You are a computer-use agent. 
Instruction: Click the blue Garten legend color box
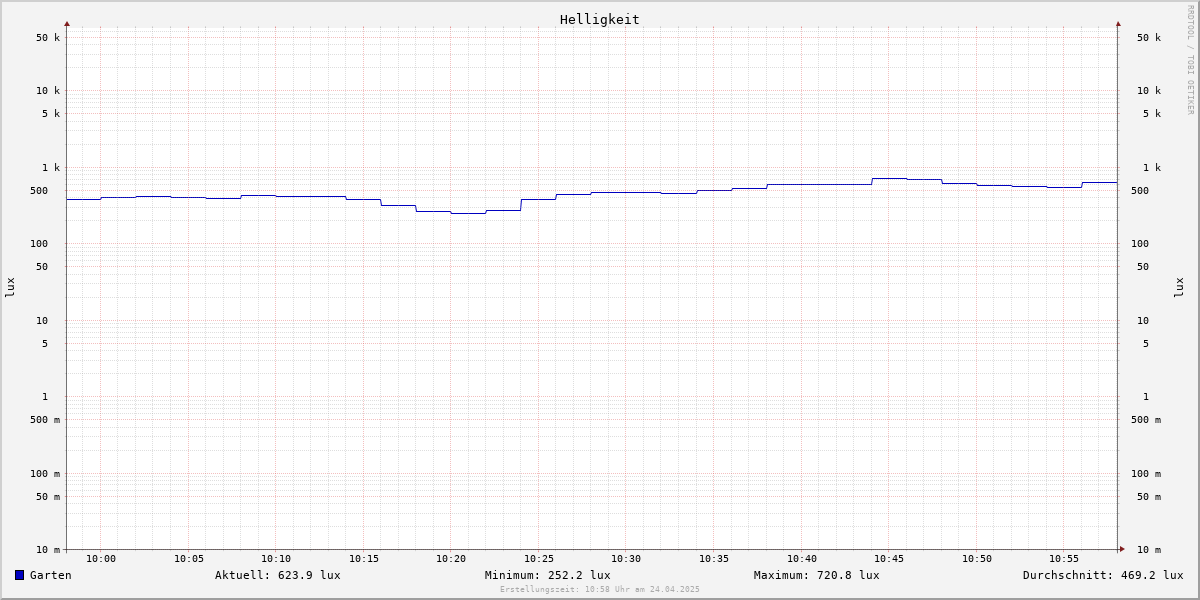pos(19,575)
